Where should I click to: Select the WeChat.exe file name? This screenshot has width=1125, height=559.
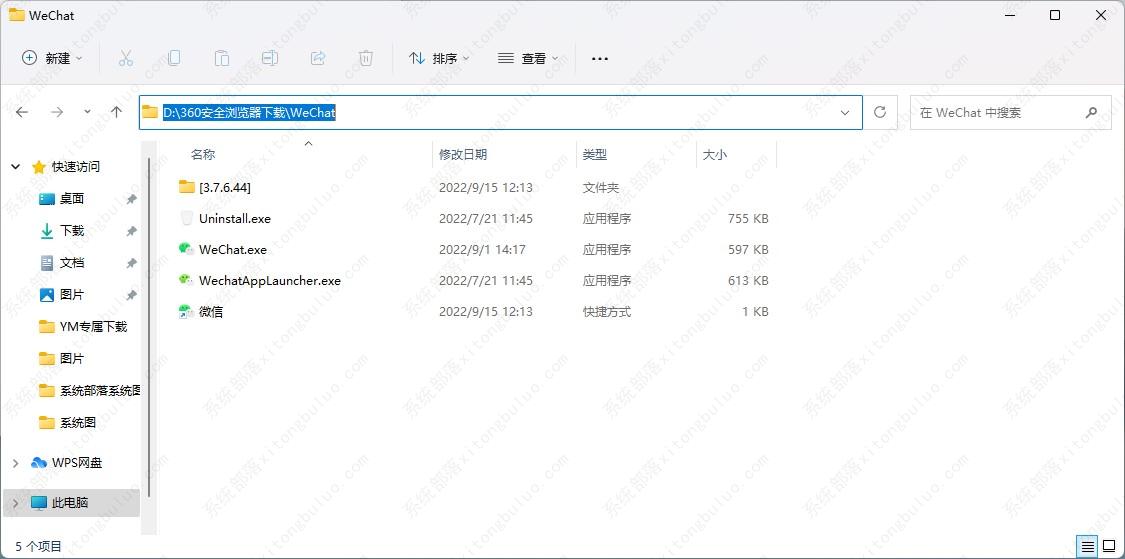tap(233, 250)
